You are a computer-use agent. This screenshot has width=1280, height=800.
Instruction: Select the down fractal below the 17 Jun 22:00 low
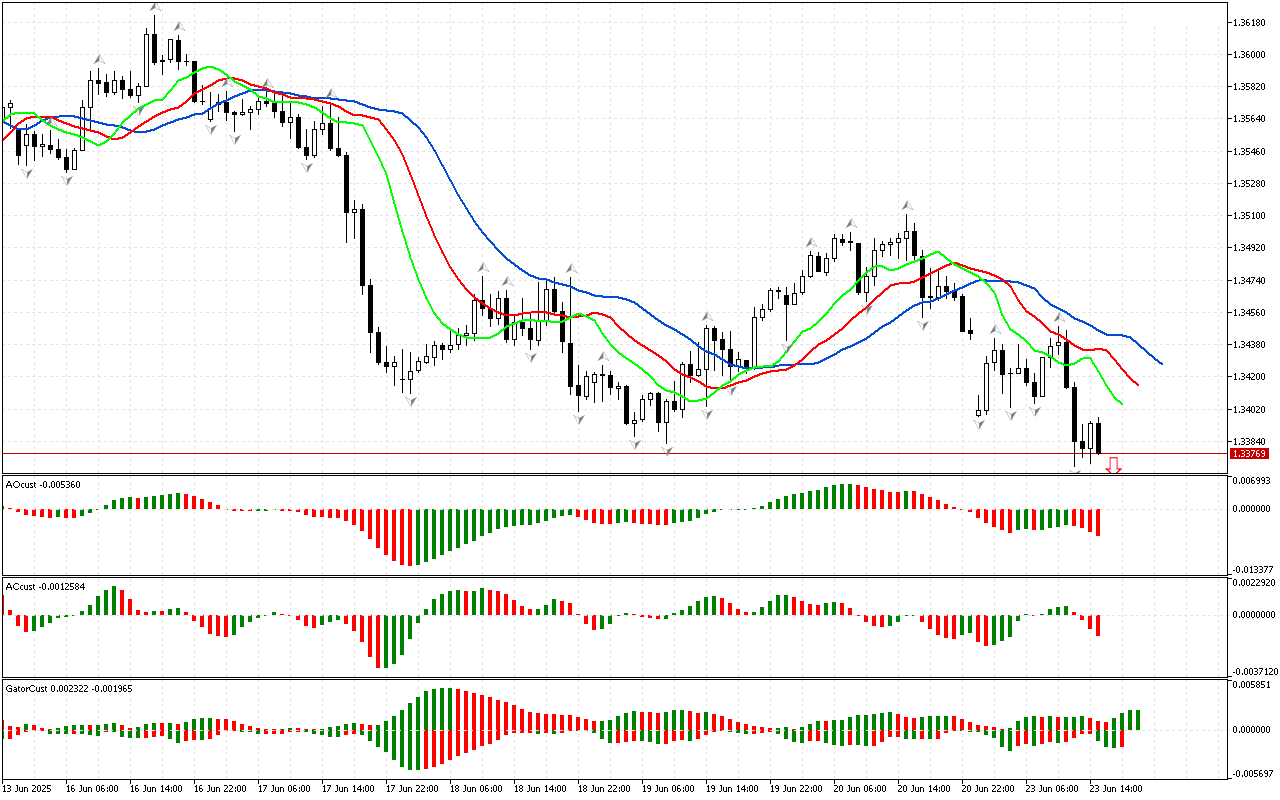pyautogui.click(x=410, y=400)
